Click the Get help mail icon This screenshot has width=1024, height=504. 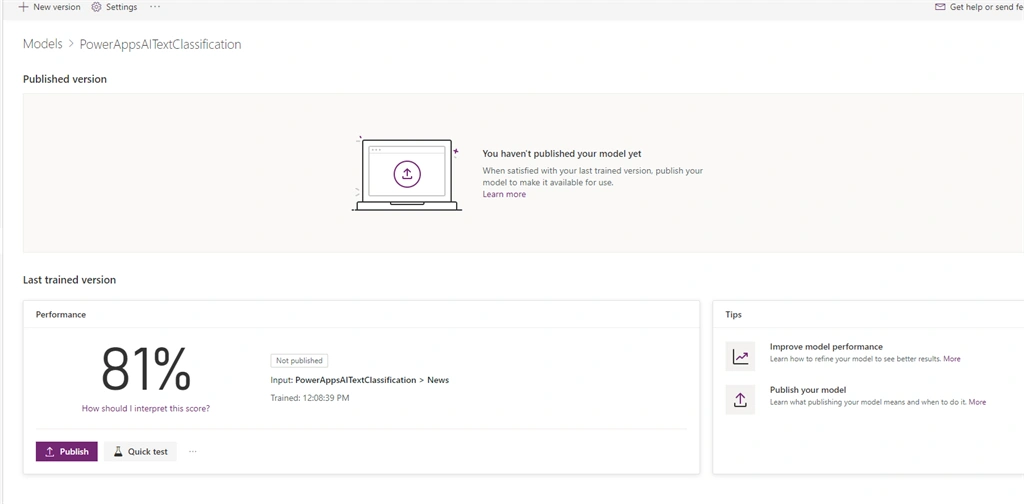point(940,7)
